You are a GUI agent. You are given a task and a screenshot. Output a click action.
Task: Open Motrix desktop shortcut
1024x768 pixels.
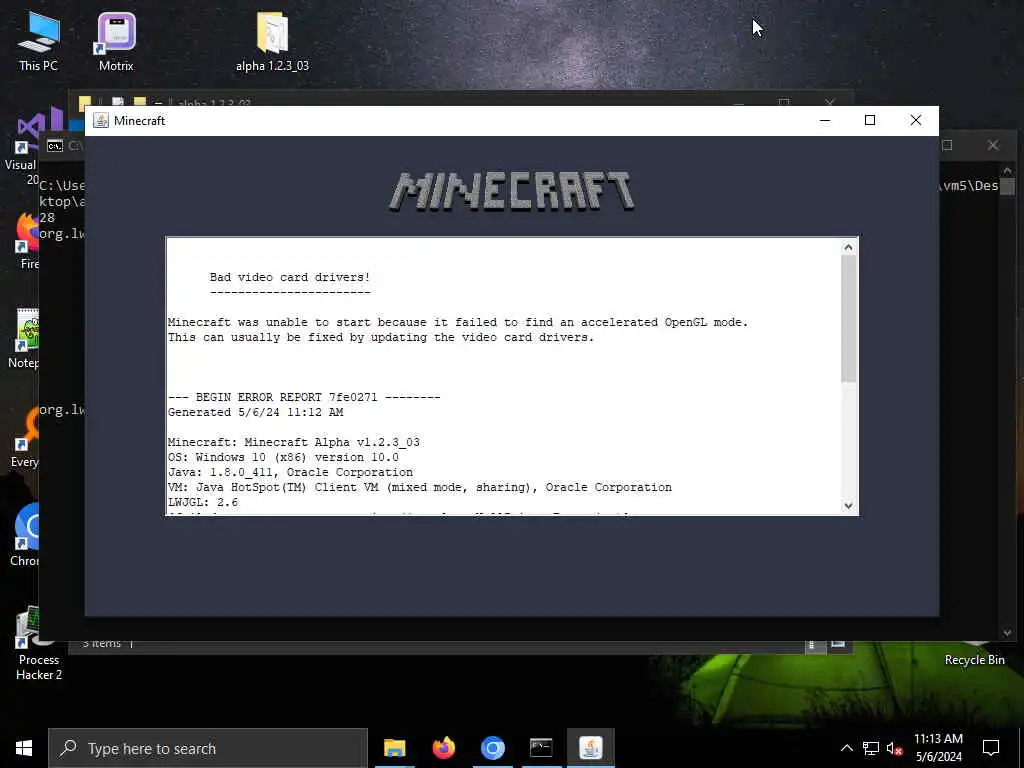pos(116,40)
